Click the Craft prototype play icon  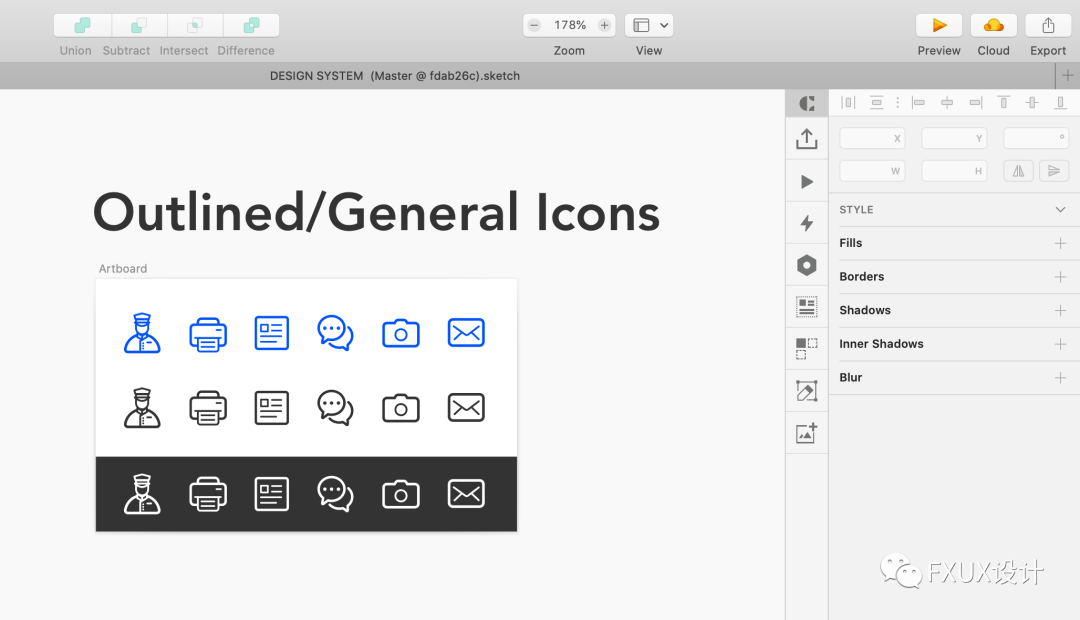807,182
